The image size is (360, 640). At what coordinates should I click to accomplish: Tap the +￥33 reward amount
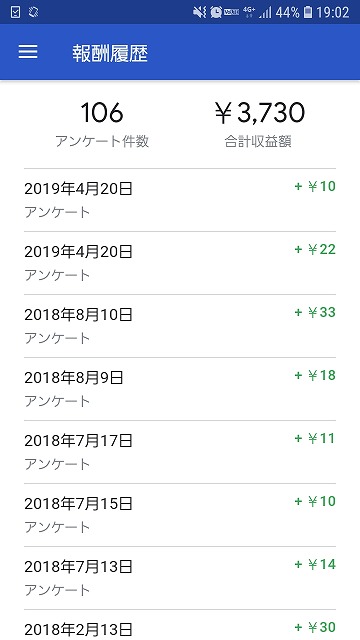point(315,312)
